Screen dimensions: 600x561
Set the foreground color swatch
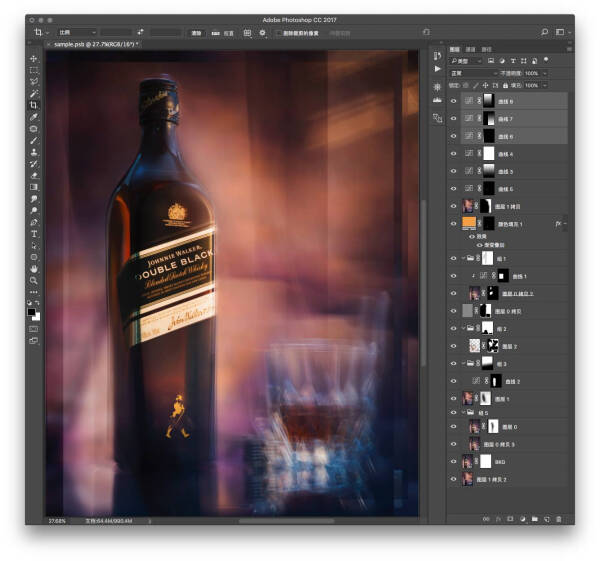[32, 312]
